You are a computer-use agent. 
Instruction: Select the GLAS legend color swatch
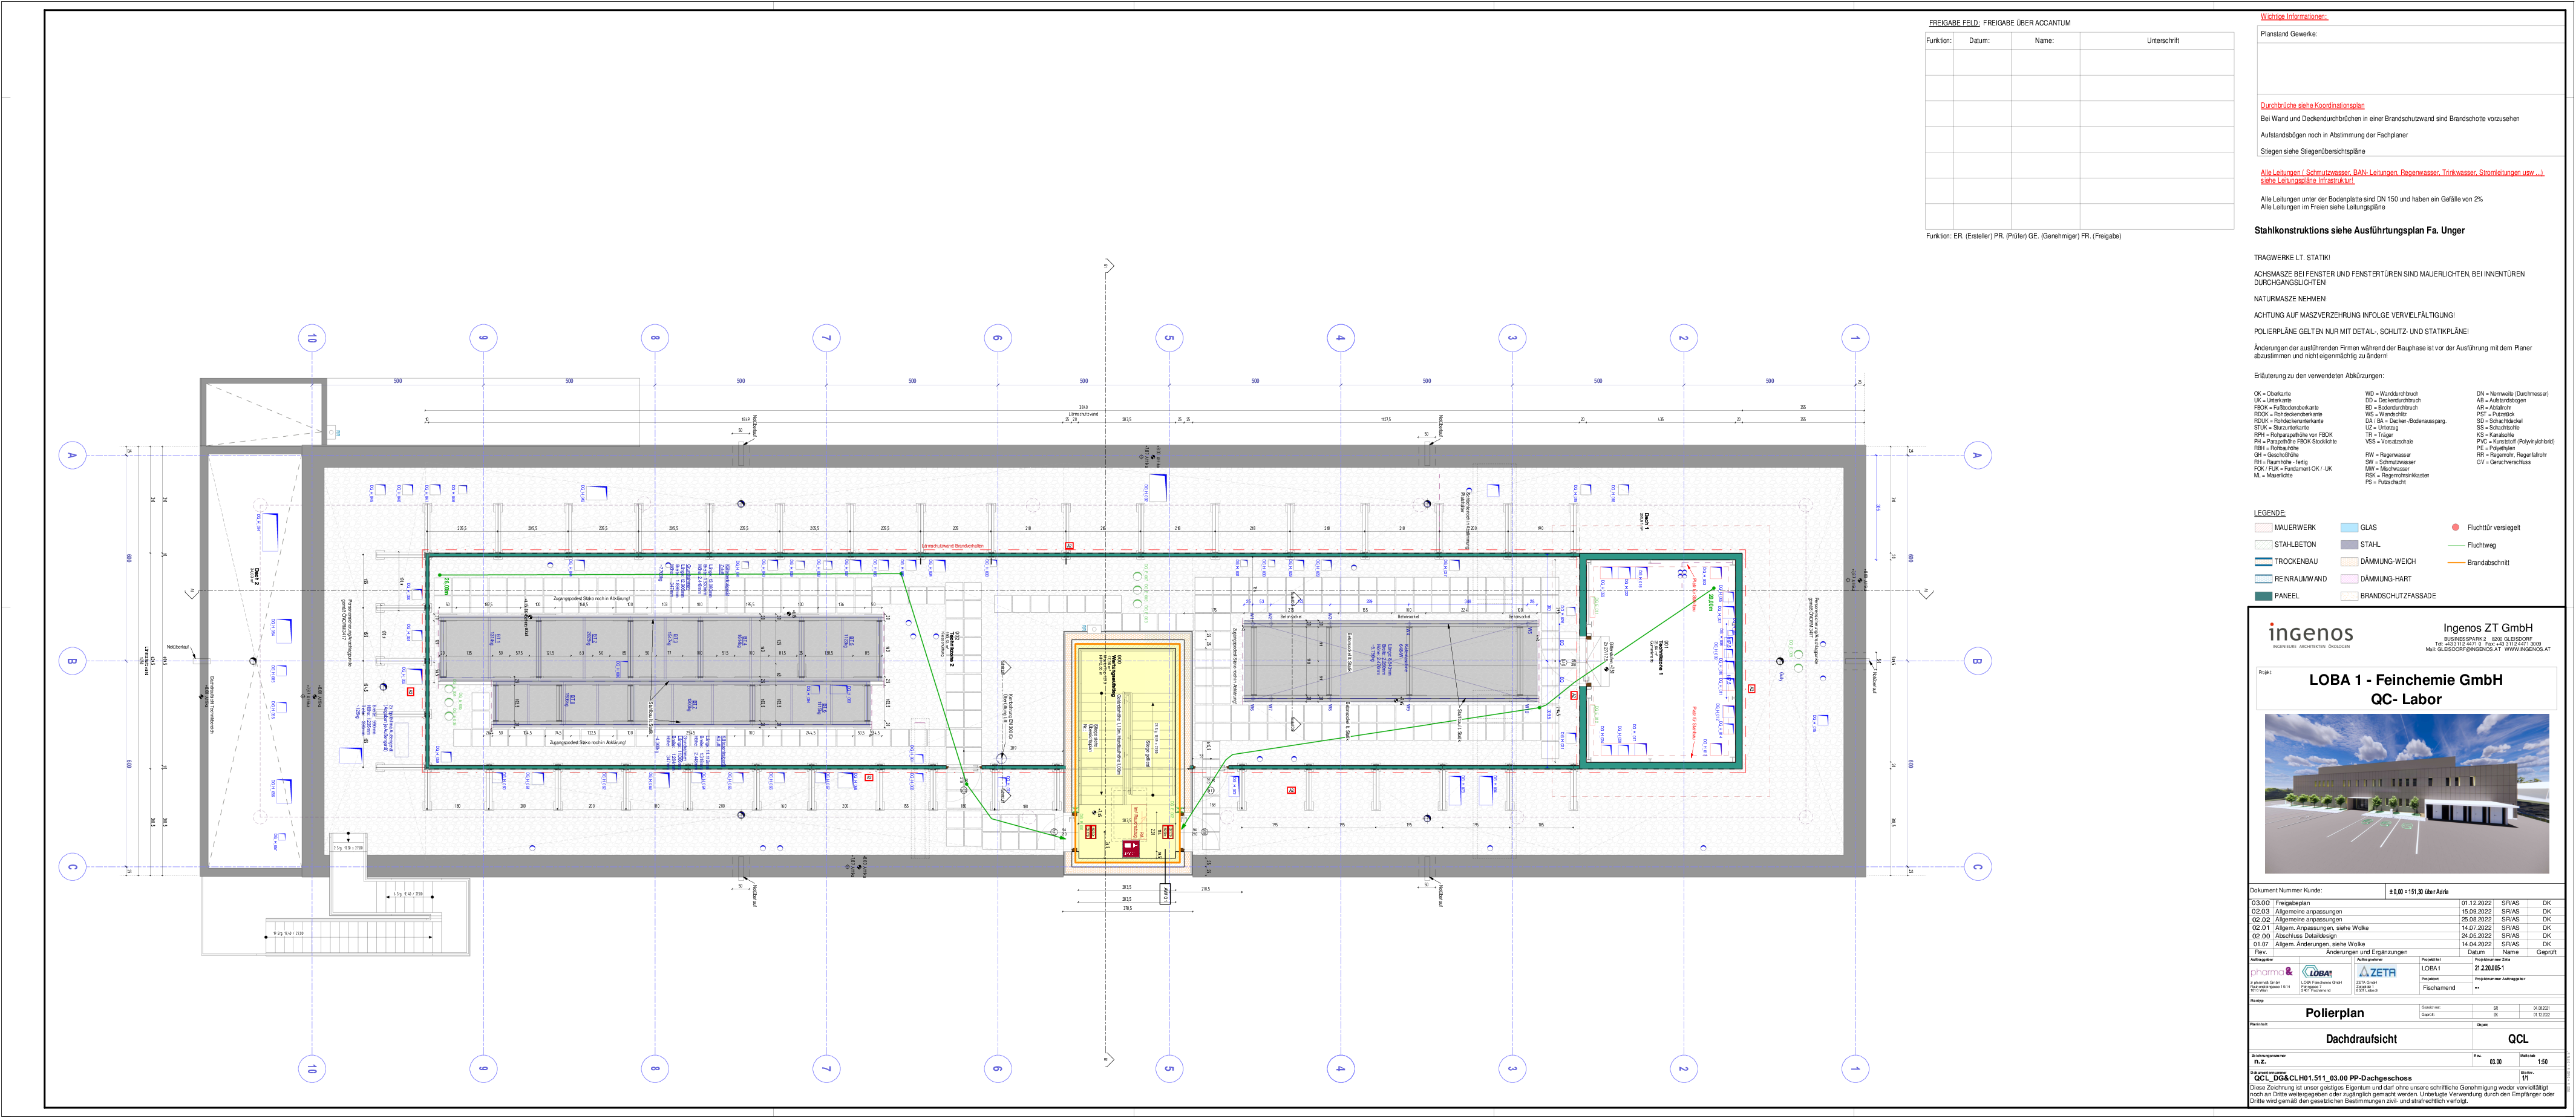[x=2349, y=528]
